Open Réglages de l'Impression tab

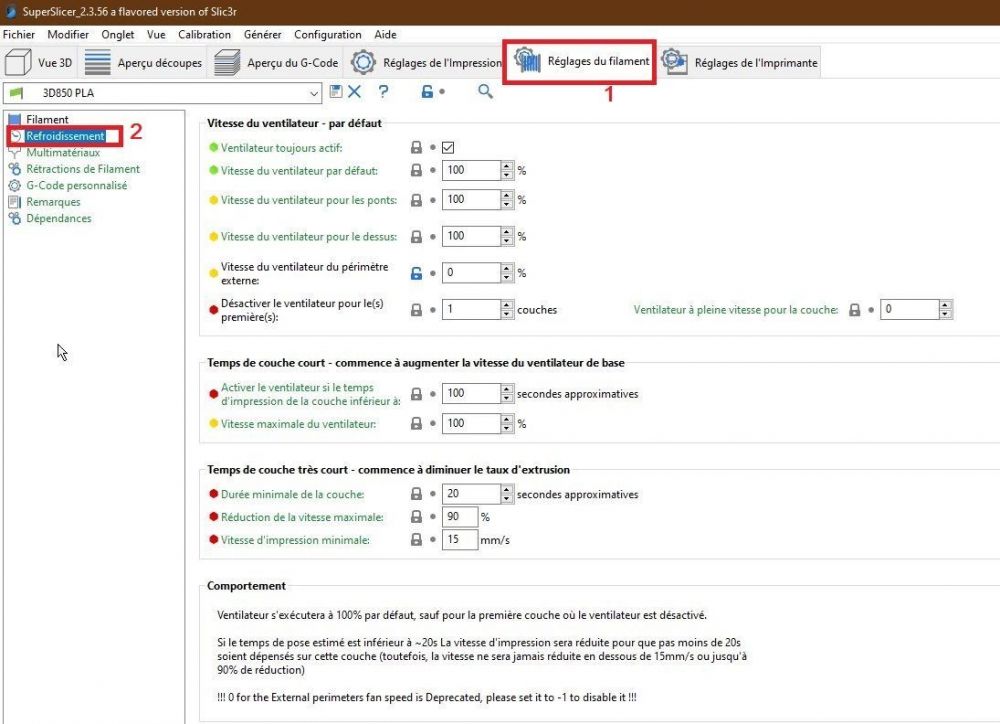[x=426, y=63]
